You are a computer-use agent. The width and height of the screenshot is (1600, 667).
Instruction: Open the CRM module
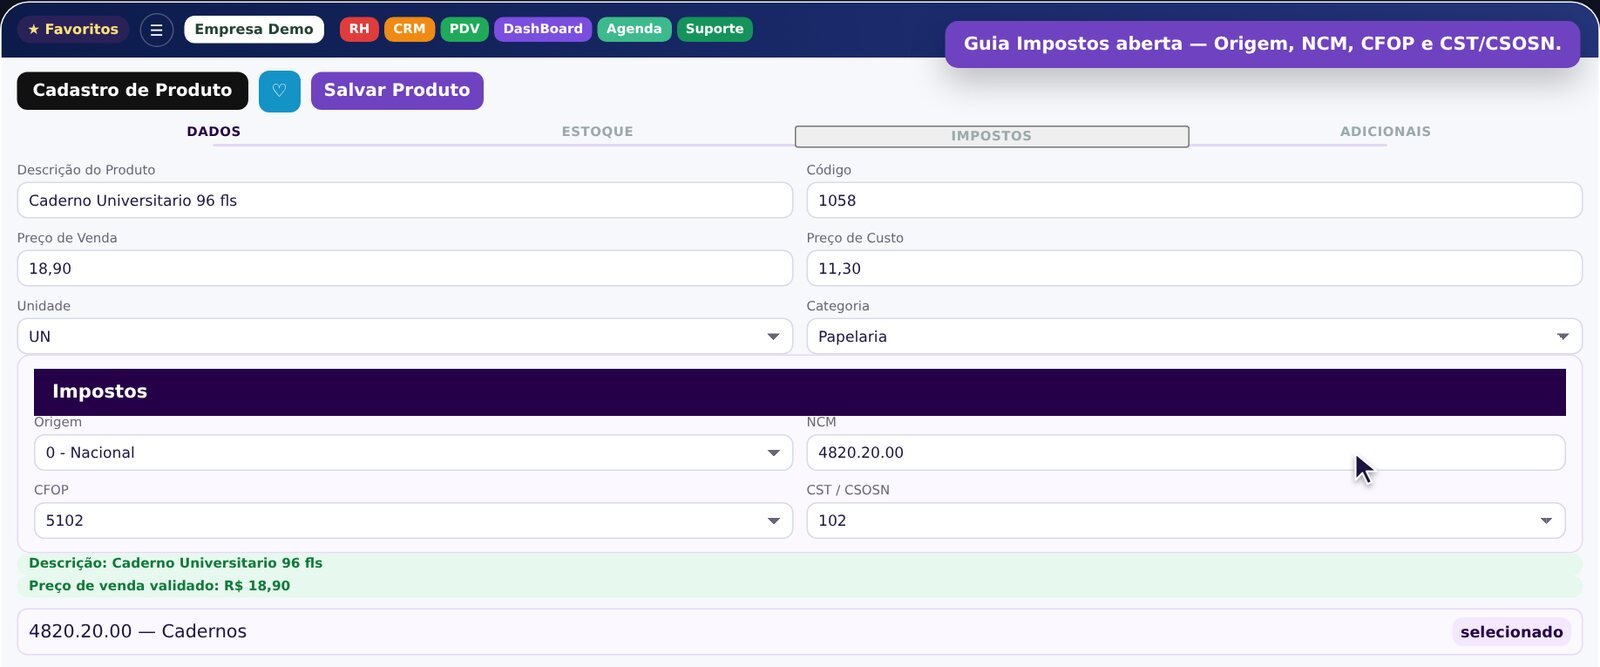409,29
